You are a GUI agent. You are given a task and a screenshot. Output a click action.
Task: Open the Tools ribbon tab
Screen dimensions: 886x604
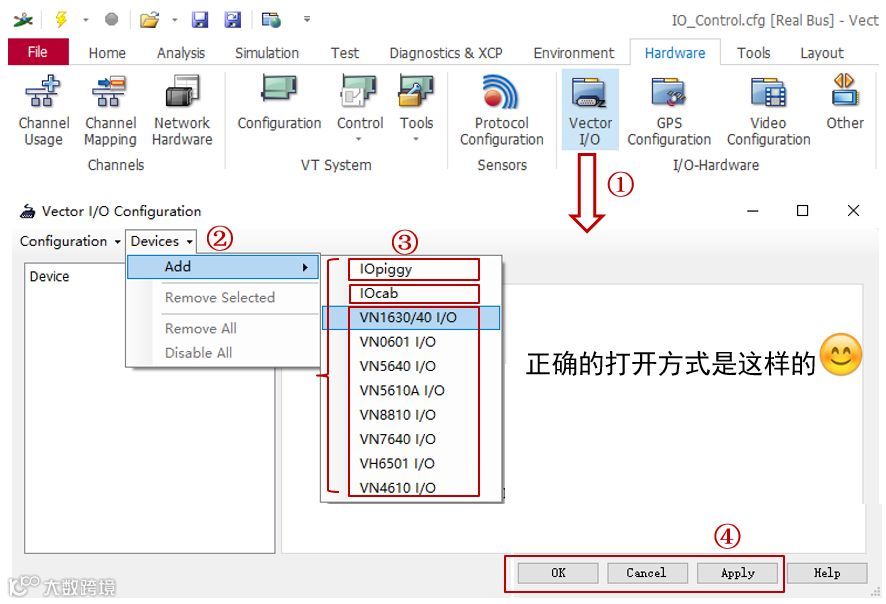click(753, 53)
